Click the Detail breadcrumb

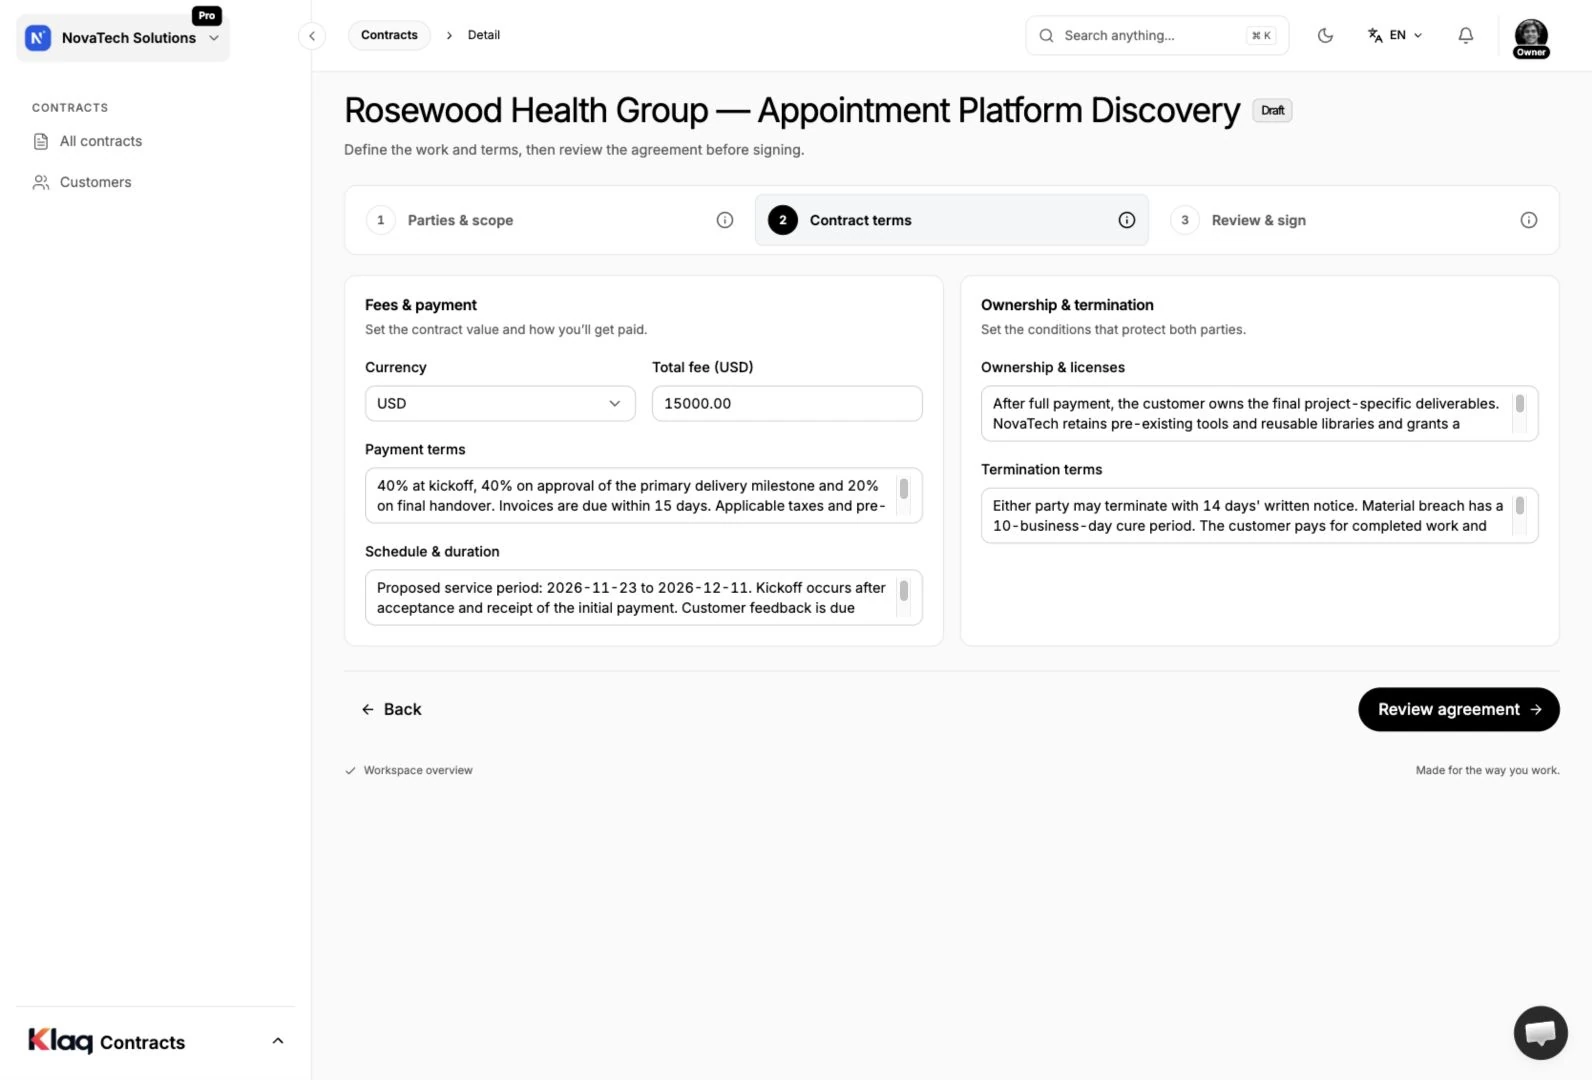pyautogui.click(x=484, y=36)
